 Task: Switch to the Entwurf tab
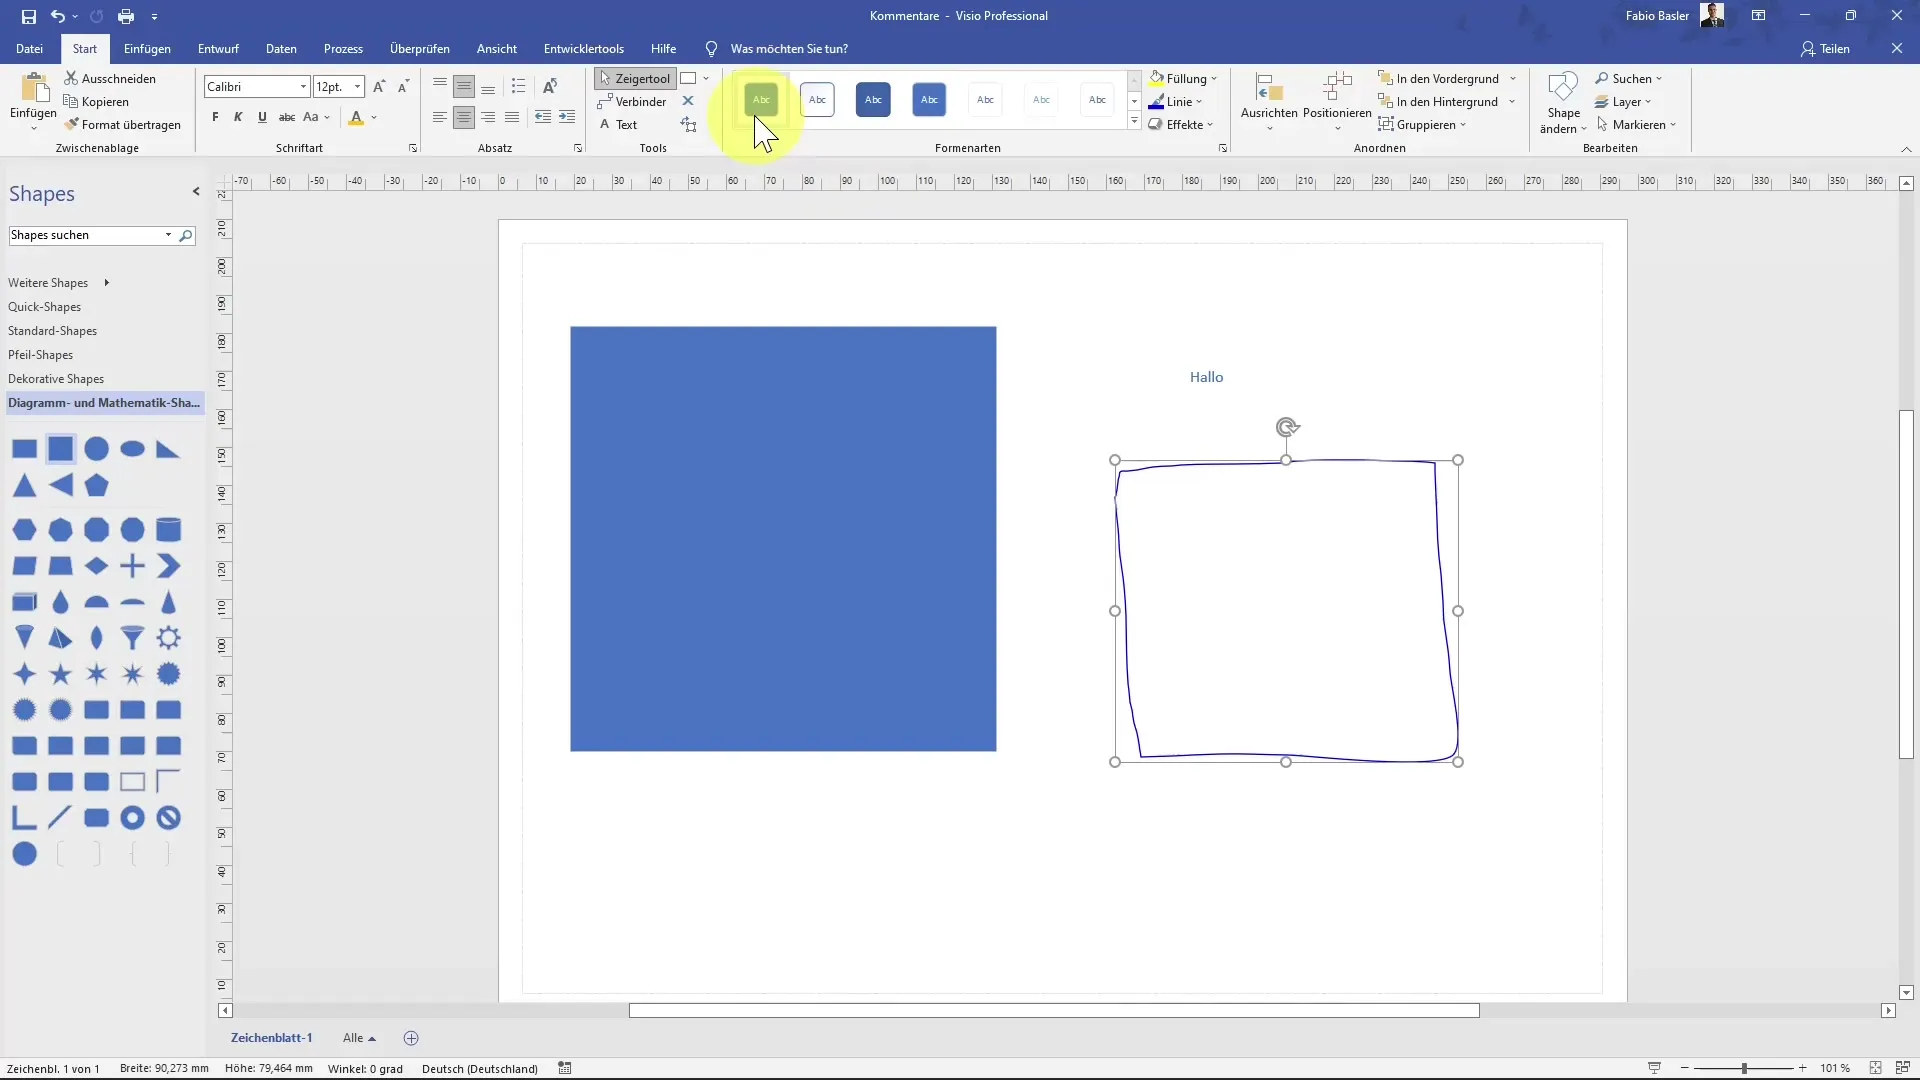218,48
